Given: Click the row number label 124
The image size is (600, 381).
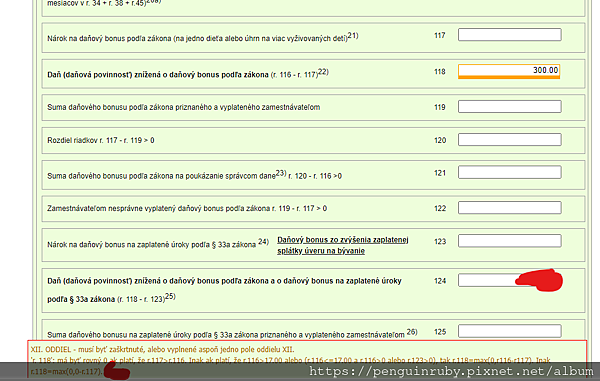Looking at the screenshot, I should point(440,281).
